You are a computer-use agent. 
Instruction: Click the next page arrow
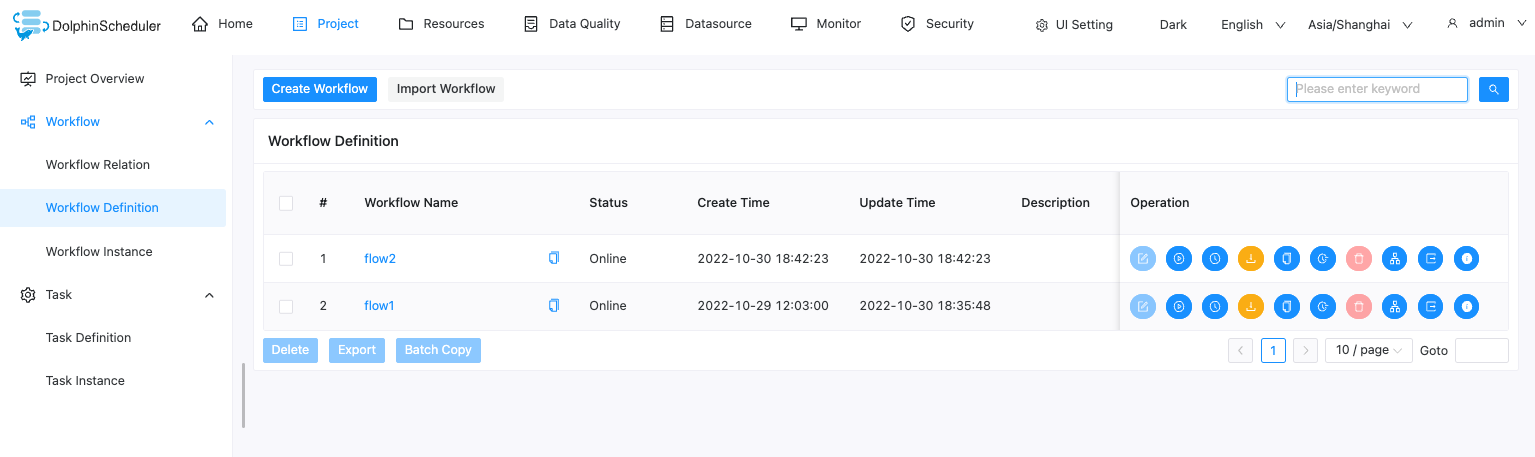coord(1305,350)
